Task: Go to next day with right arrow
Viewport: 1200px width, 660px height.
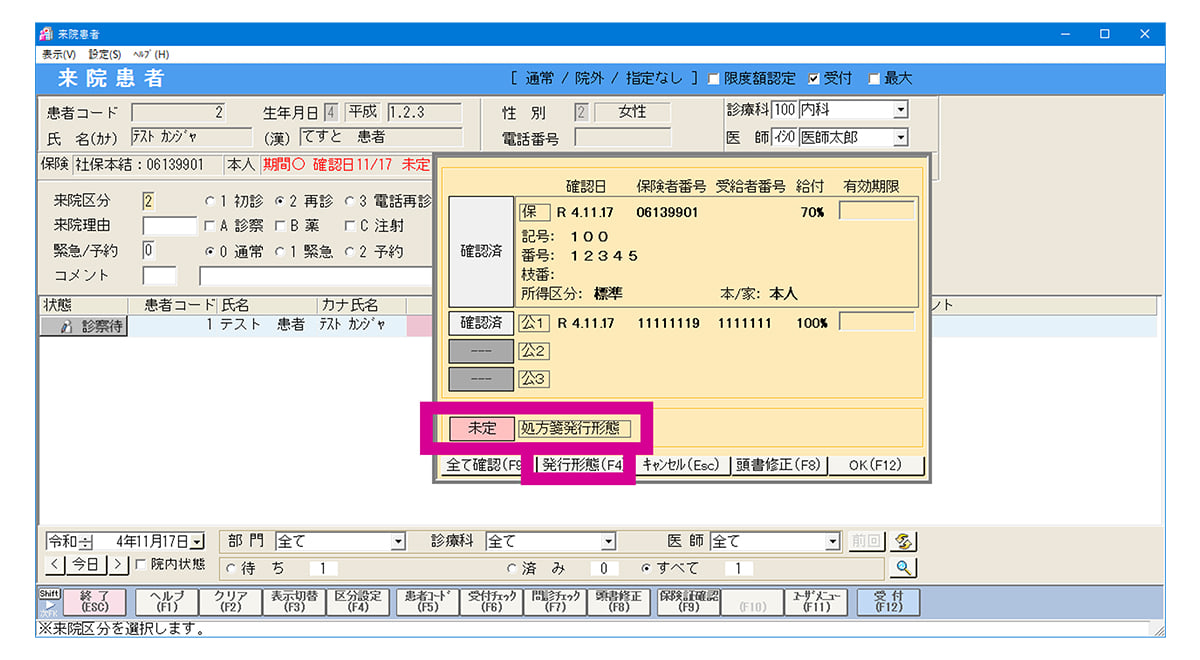Action: point(119,565)
